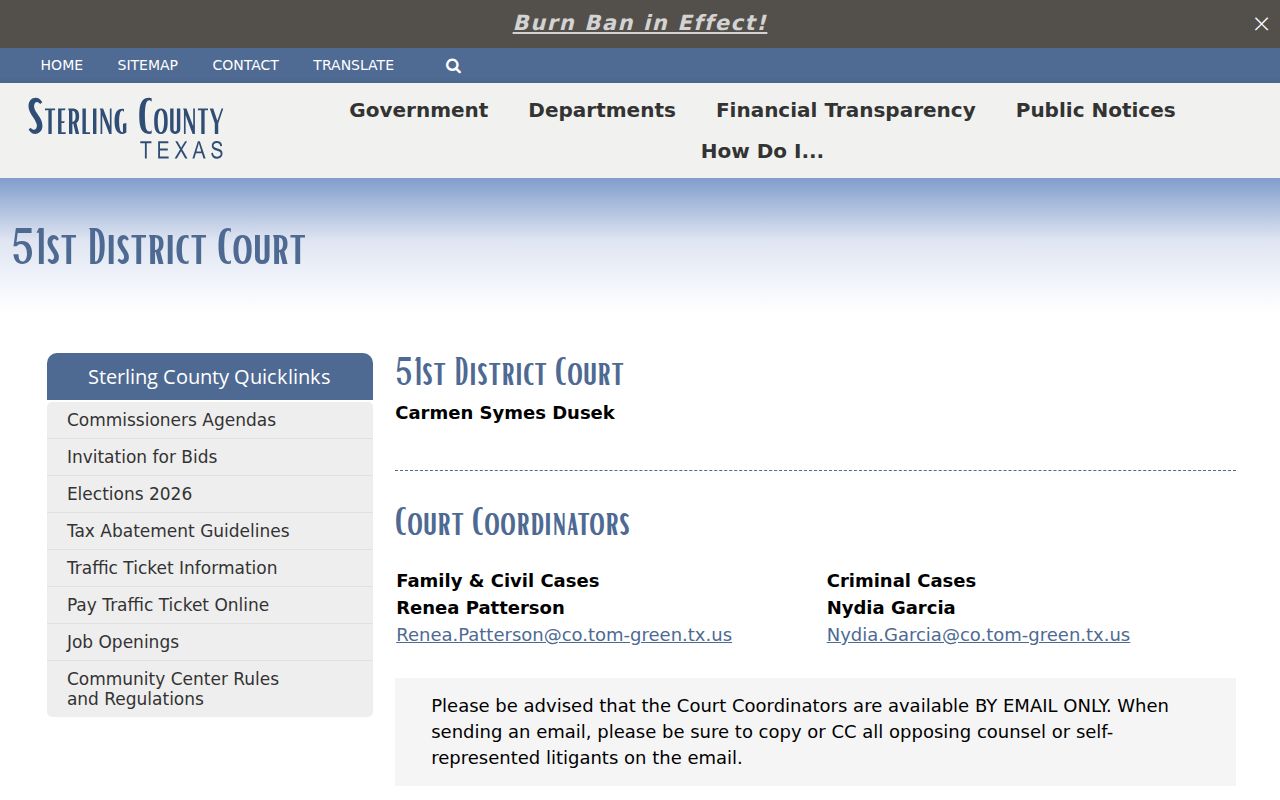Open the Government menu

419,110
